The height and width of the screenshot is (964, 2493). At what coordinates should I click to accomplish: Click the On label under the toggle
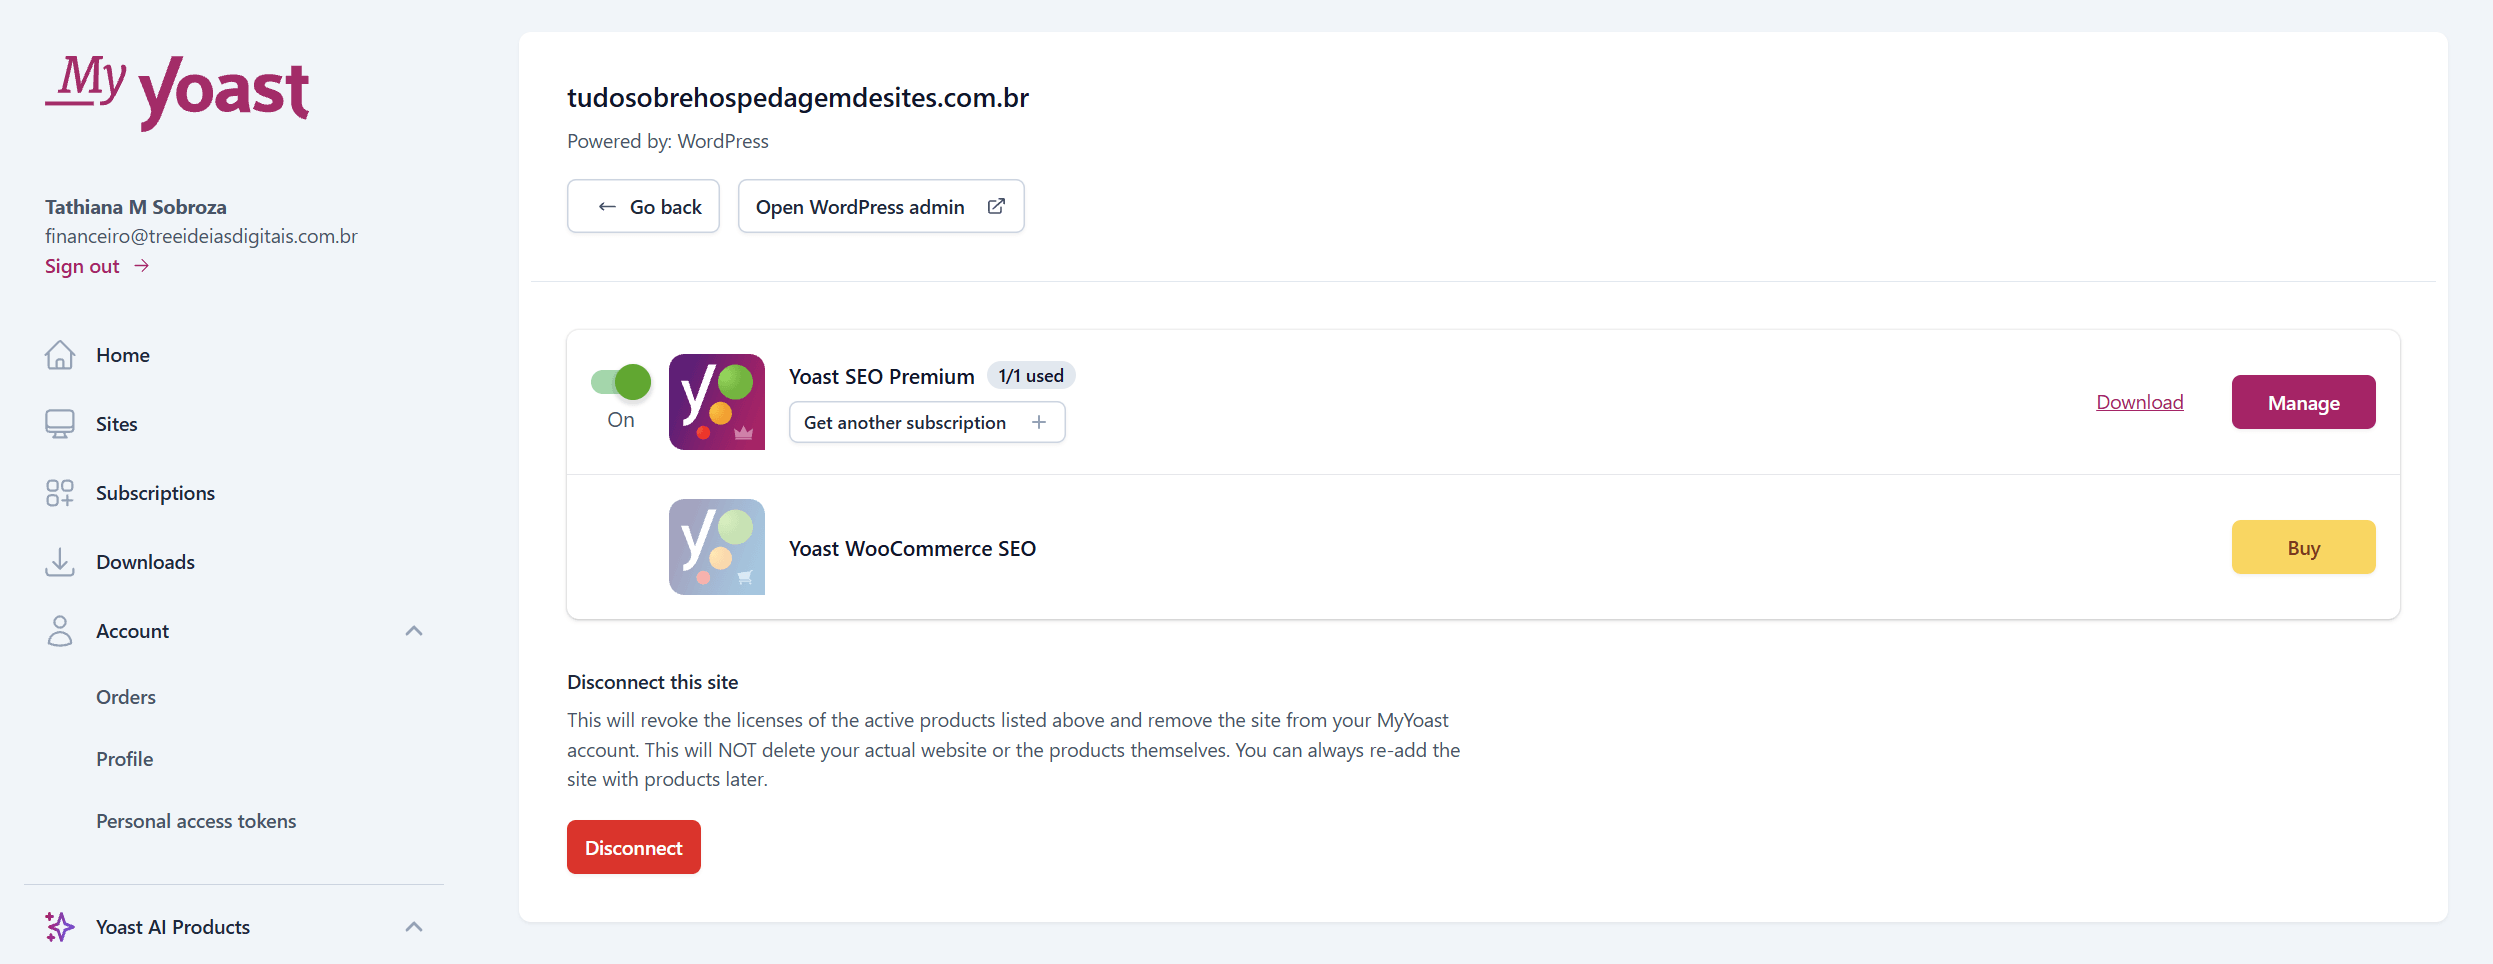tap(621, 420)
